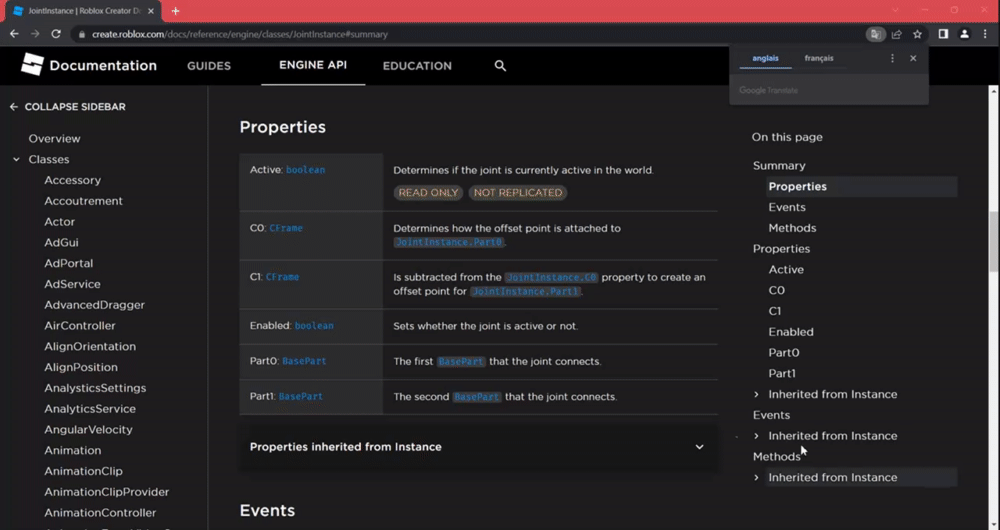
Task: Open the AlignOrientation class page
Action: [90, 346]
